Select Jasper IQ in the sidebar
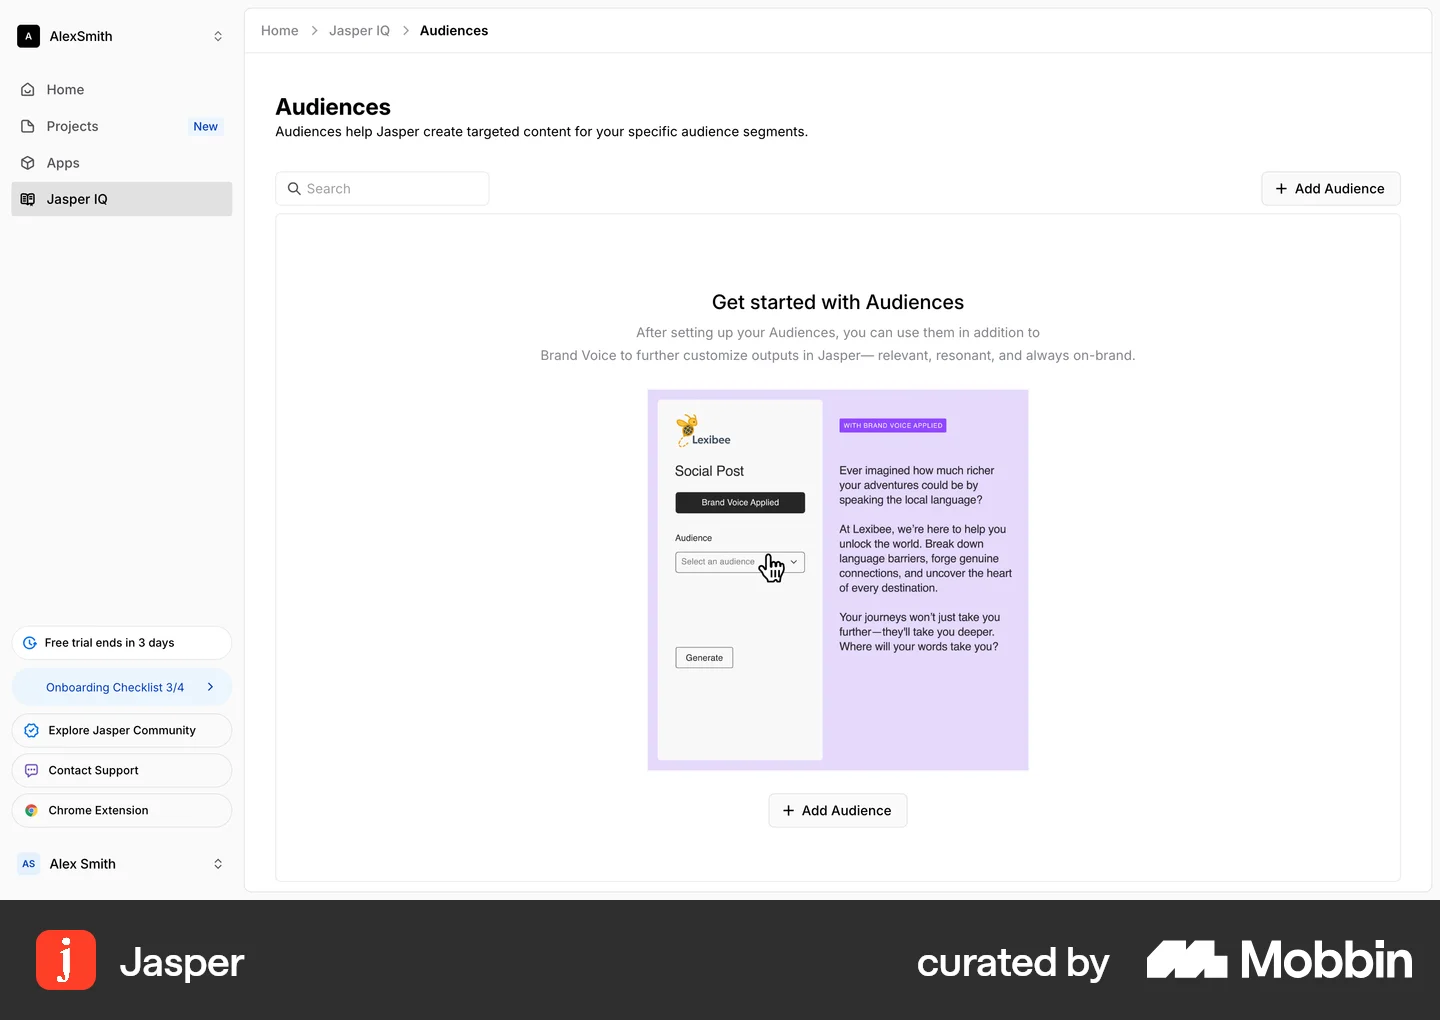 point(121,199)
